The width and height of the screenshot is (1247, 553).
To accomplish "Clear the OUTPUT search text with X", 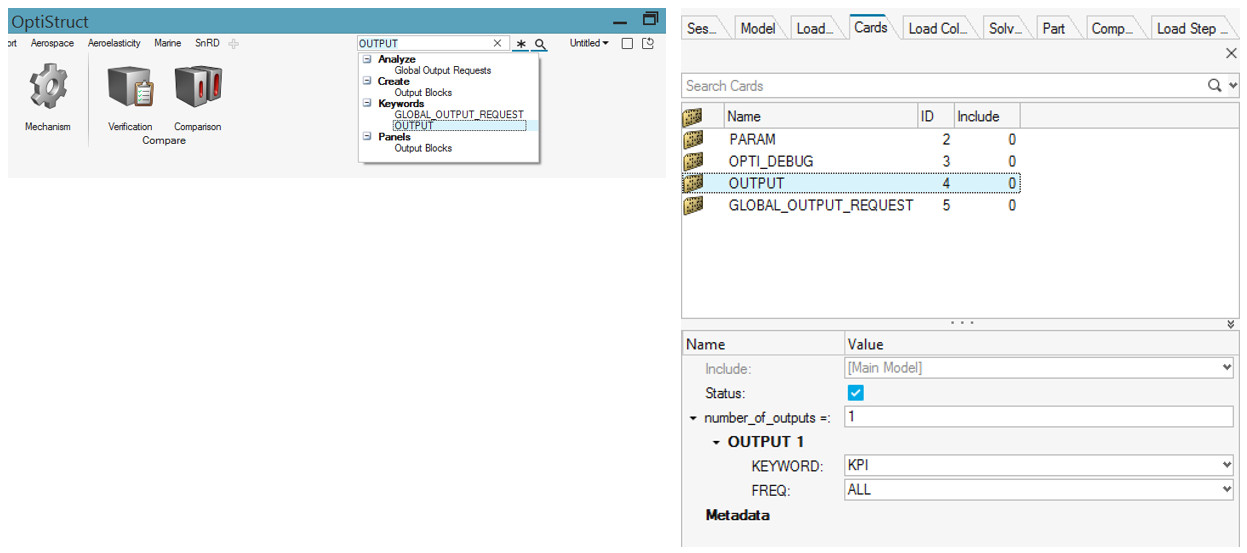I will click(x=498, y=43).
